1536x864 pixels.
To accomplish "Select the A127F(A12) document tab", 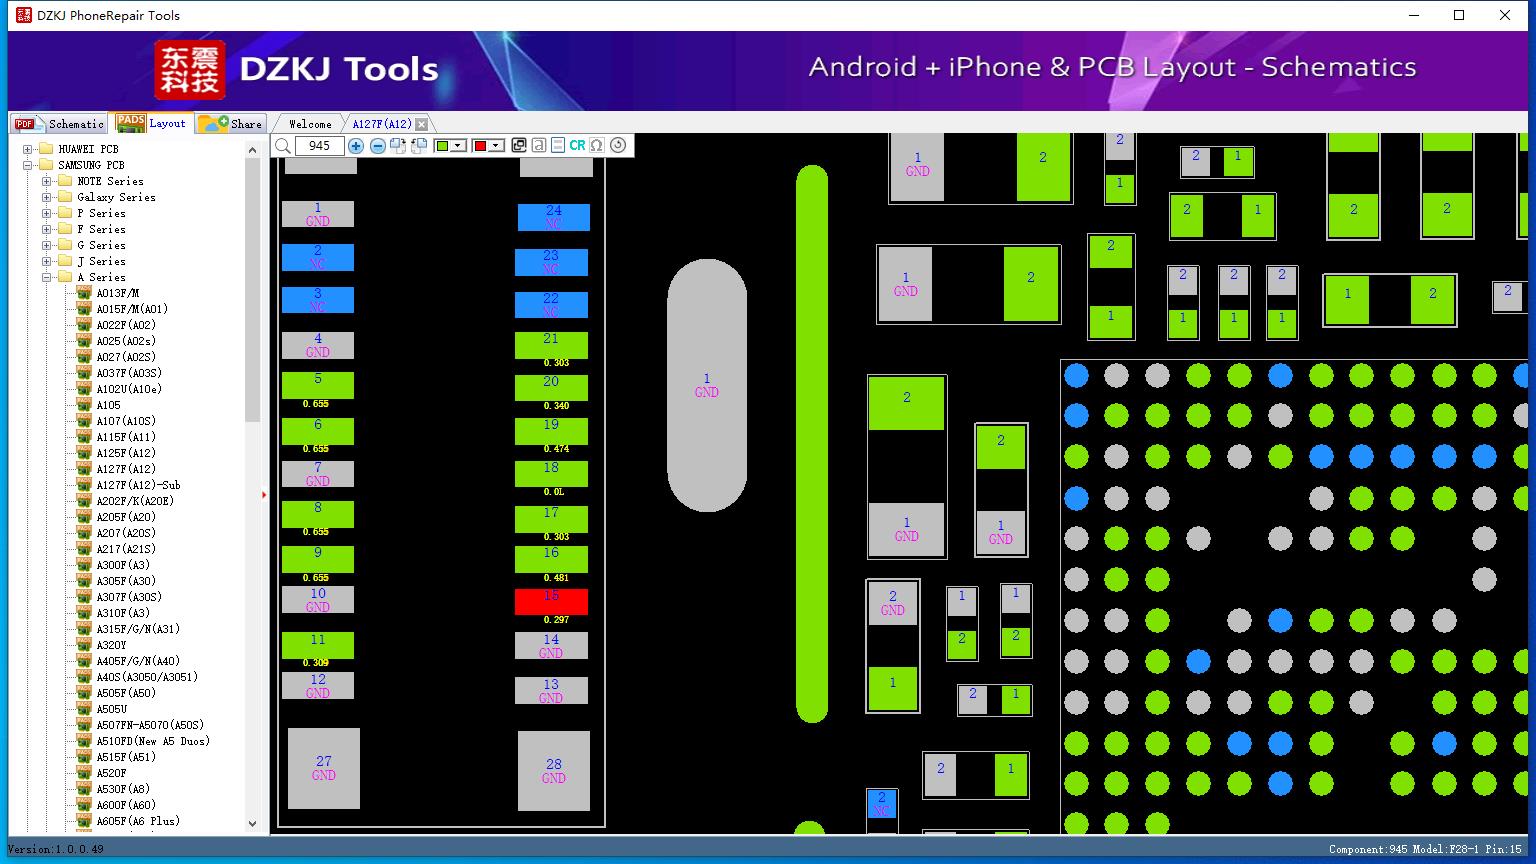I will click(382, 124).
